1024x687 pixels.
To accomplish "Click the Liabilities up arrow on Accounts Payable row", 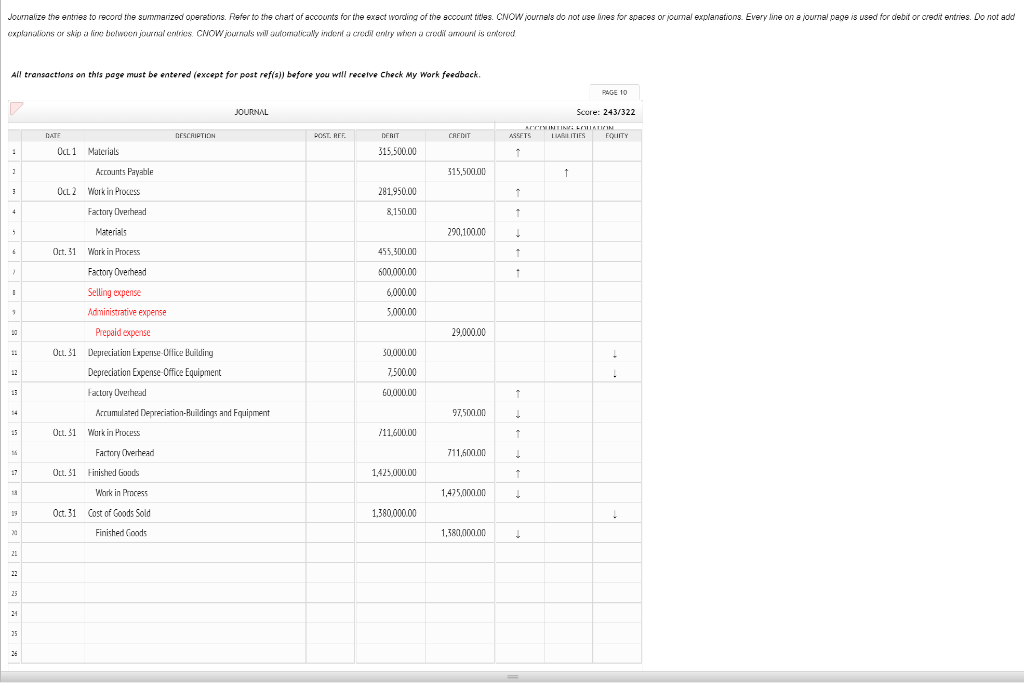I will coord(567,171).
